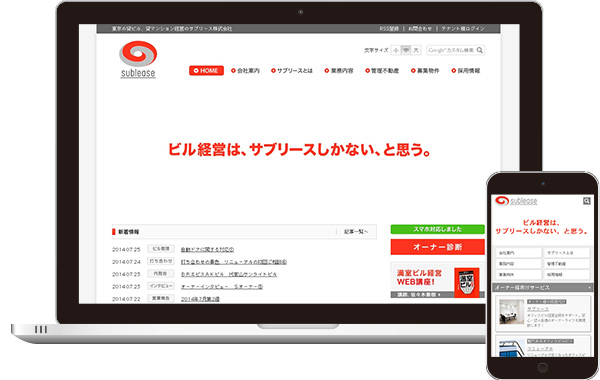Click the green スマホ対応しました banner
Image resolution: width=600 pixels, height=380 pixels.
click(x=437, y=229)
